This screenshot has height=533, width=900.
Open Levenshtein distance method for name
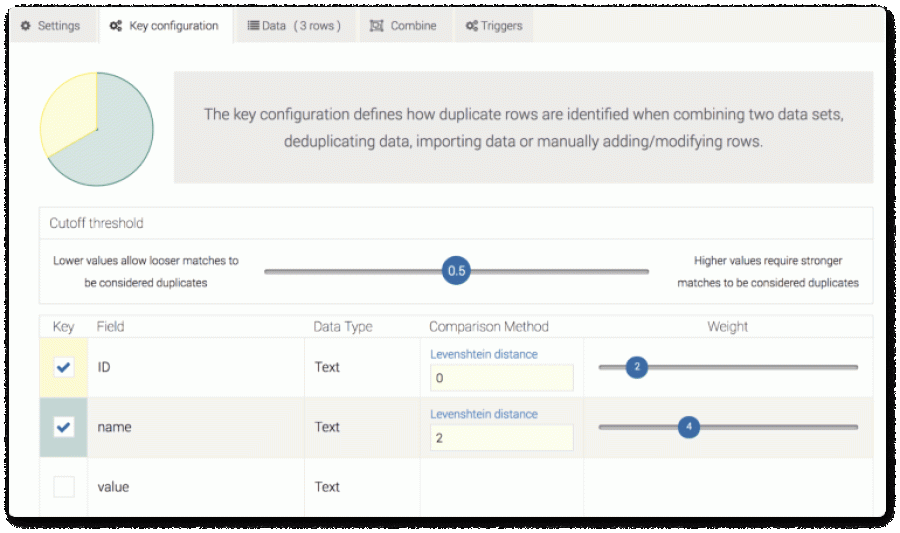pyautogui.click(x=484, y=414)
